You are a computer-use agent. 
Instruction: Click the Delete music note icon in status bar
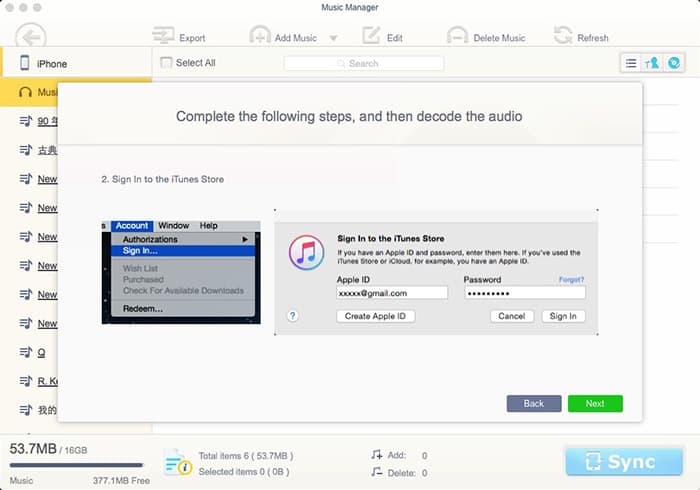(377, 472)
